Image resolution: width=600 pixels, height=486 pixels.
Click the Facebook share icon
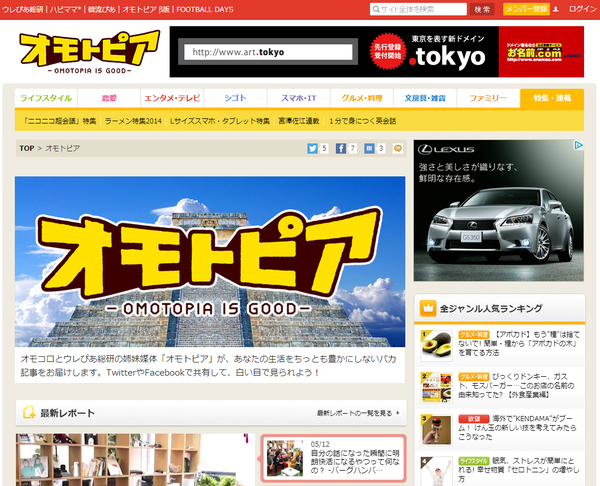(x=341, y=149)
